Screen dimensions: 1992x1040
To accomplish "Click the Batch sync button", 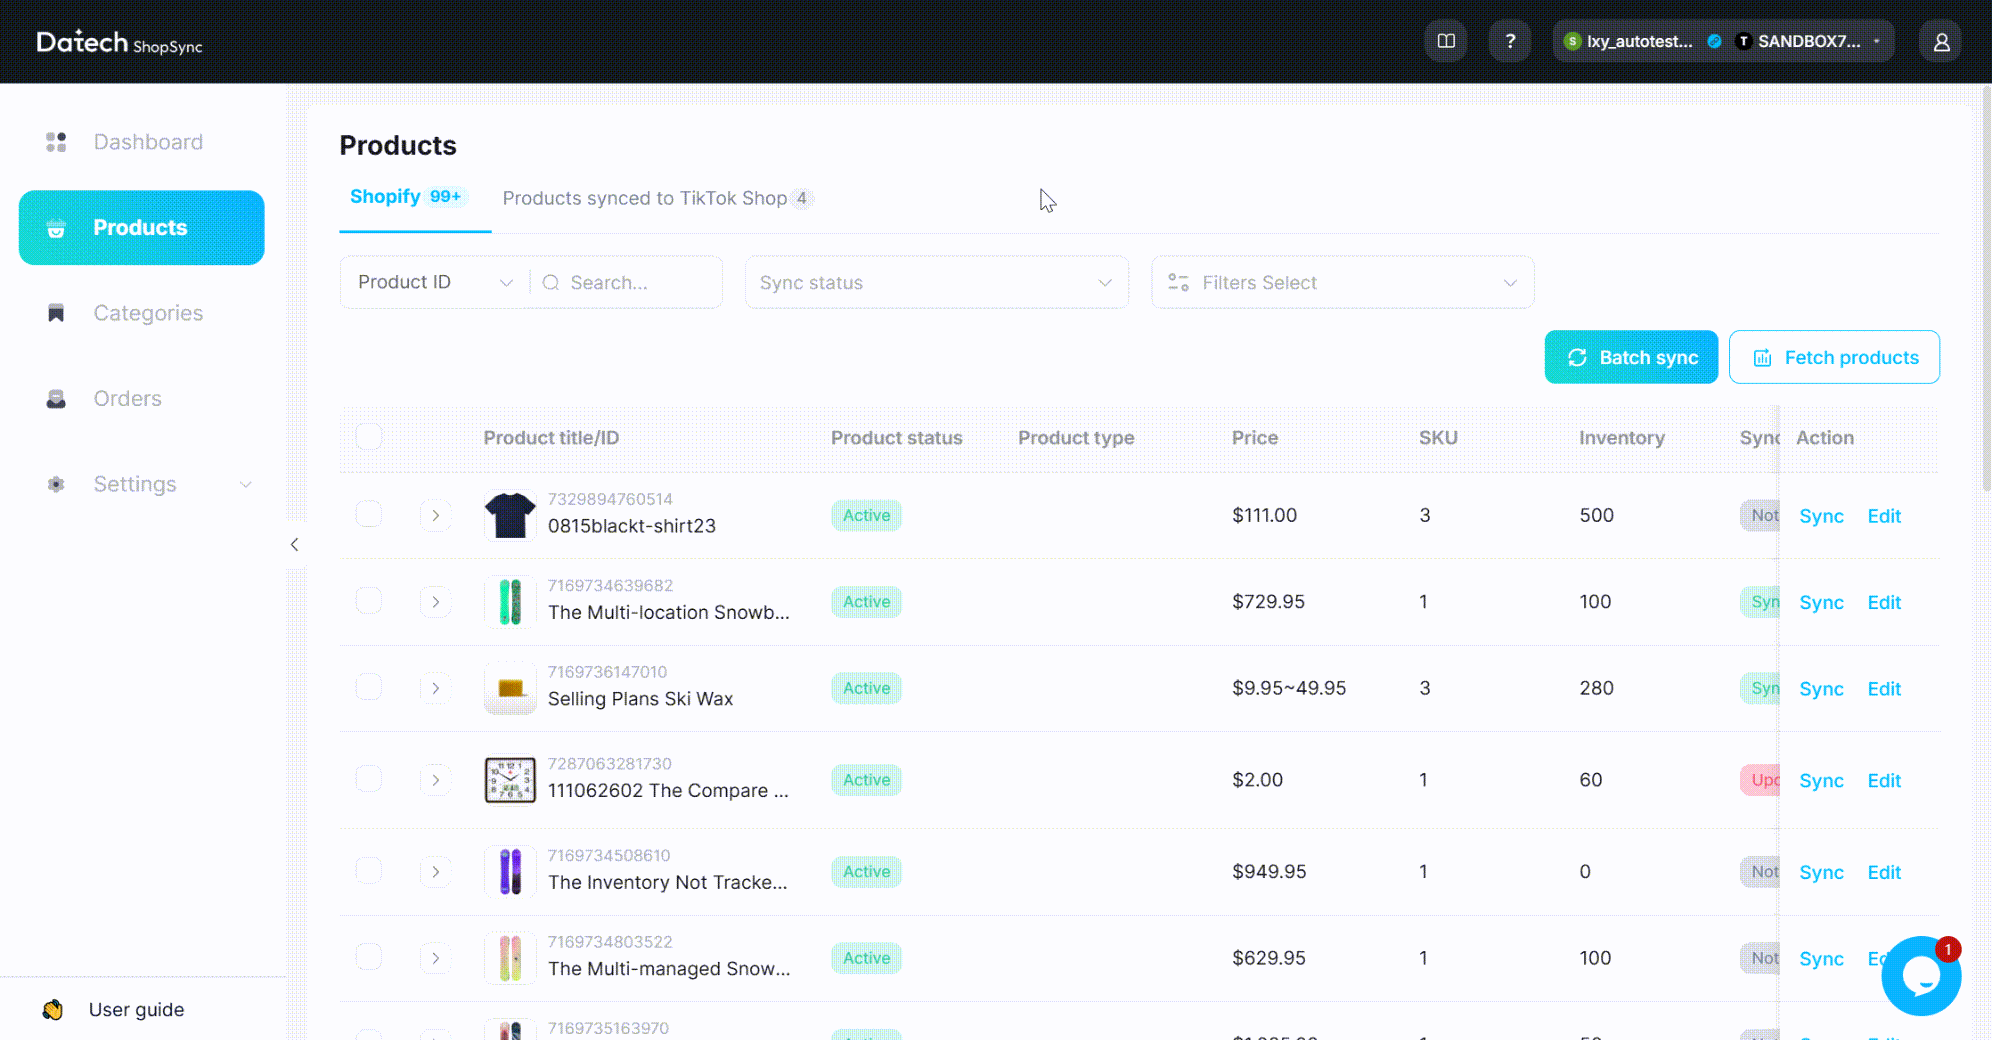I will coord(1631,357).
